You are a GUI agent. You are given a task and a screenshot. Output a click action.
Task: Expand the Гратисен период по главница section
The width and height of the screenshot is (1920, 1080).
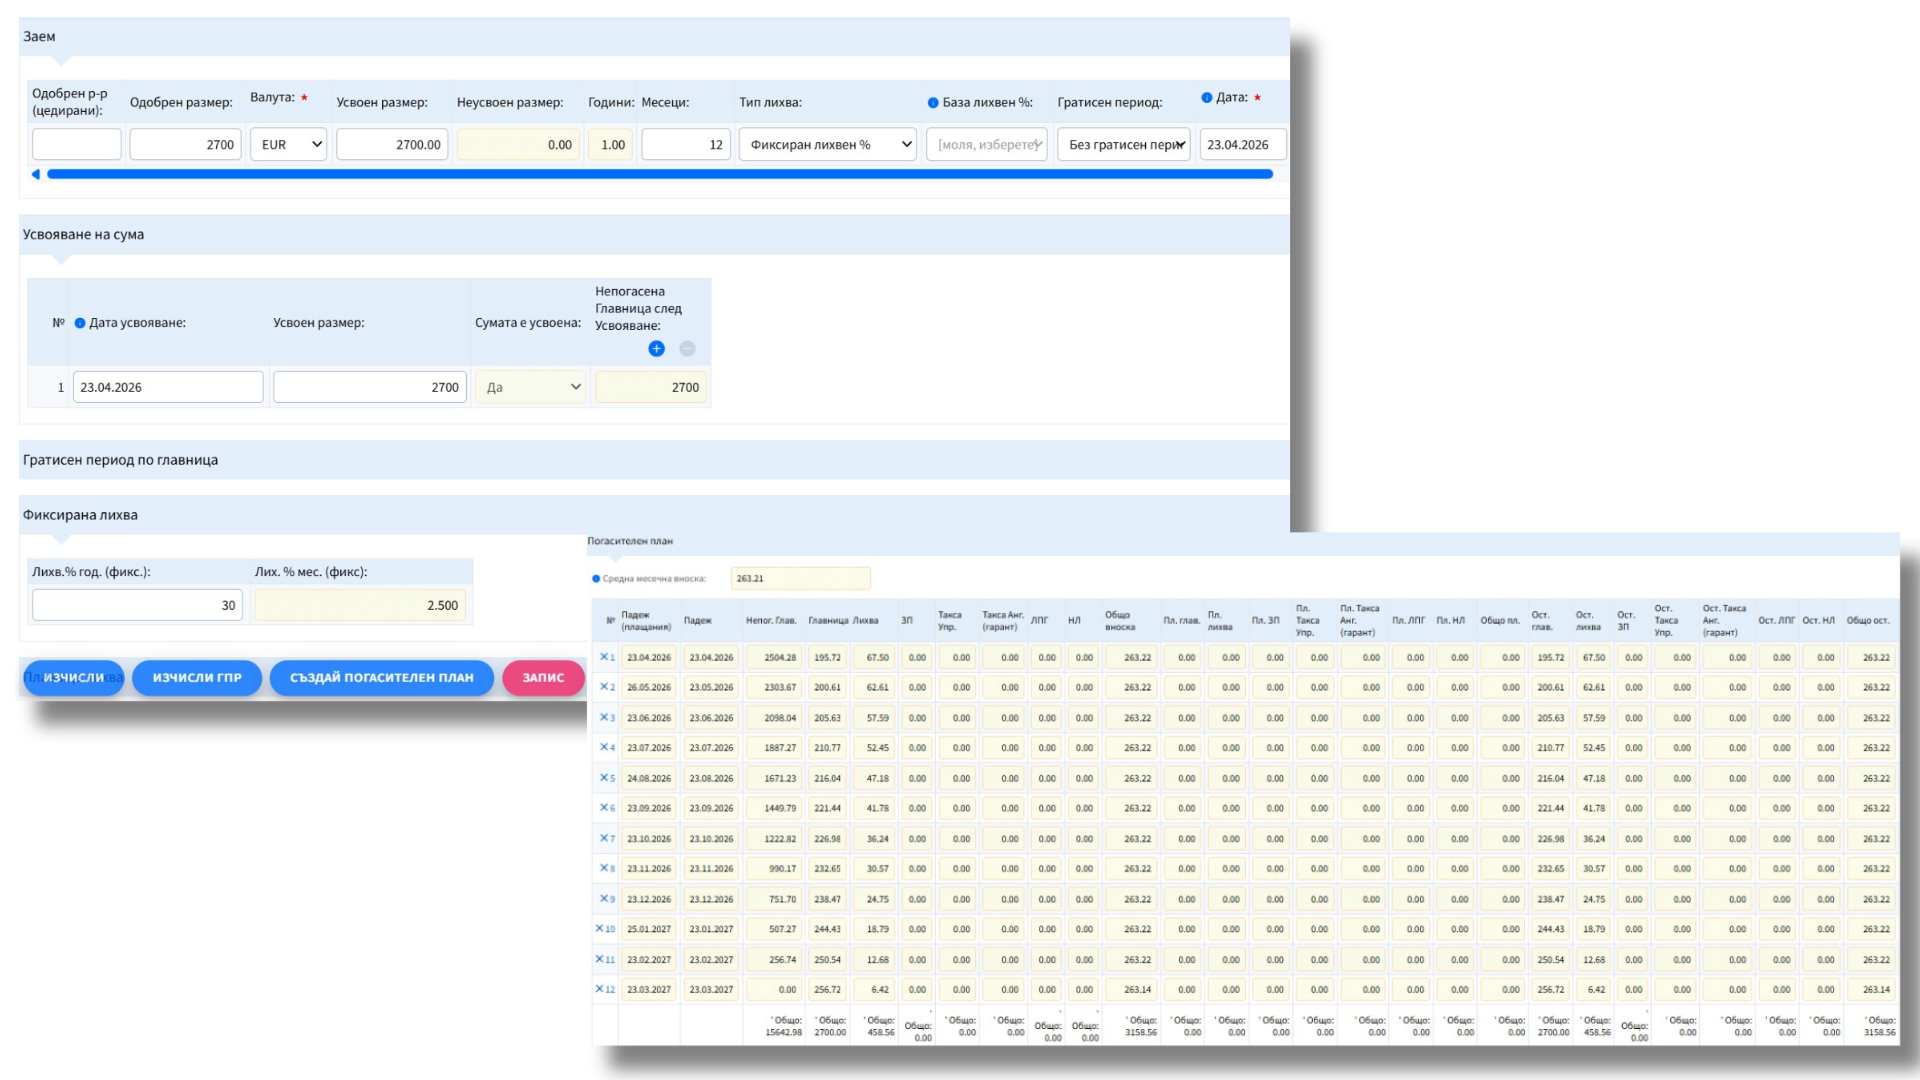click(654, 460)
